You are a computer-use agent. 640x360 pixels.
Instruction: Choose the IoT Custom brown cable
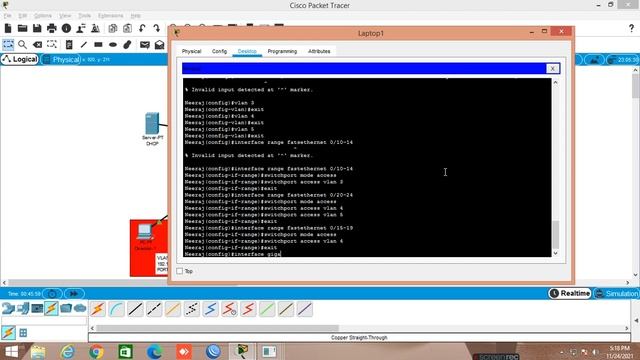click(286, 309)
